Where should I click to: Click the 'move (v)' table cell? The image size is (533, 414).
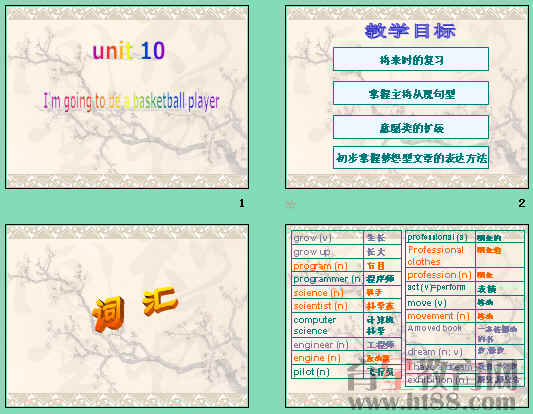[440, 302]
